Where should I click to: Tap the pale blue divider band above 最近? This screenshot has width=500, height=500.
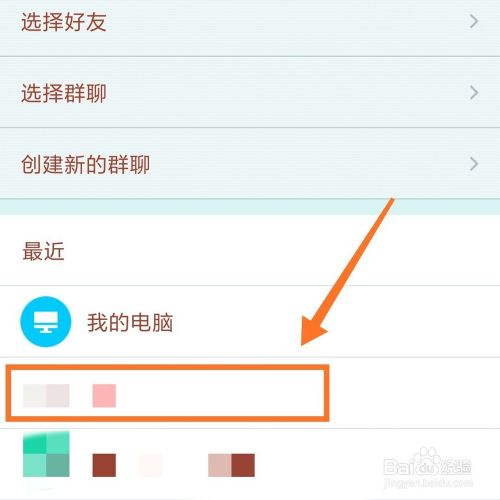pyautogui.click(x=250, y=207)
